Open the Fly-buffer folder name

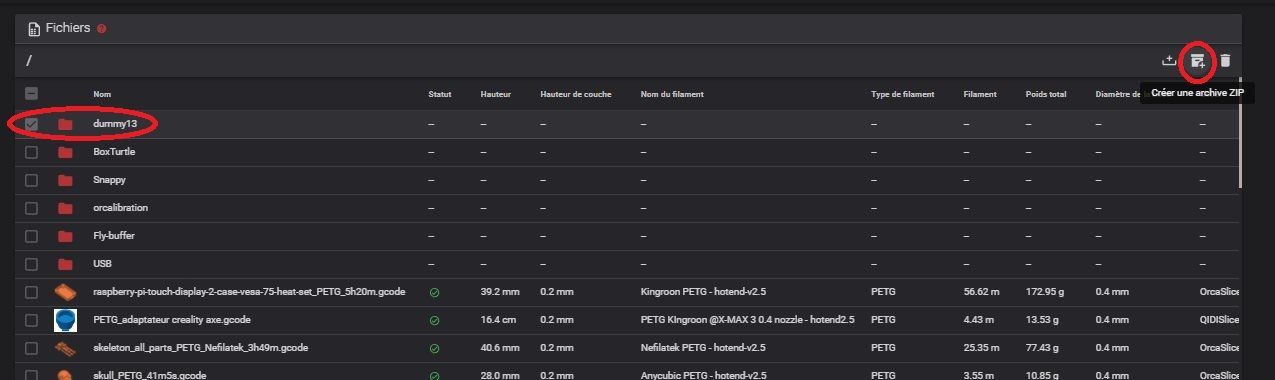(x=113, y=236)
